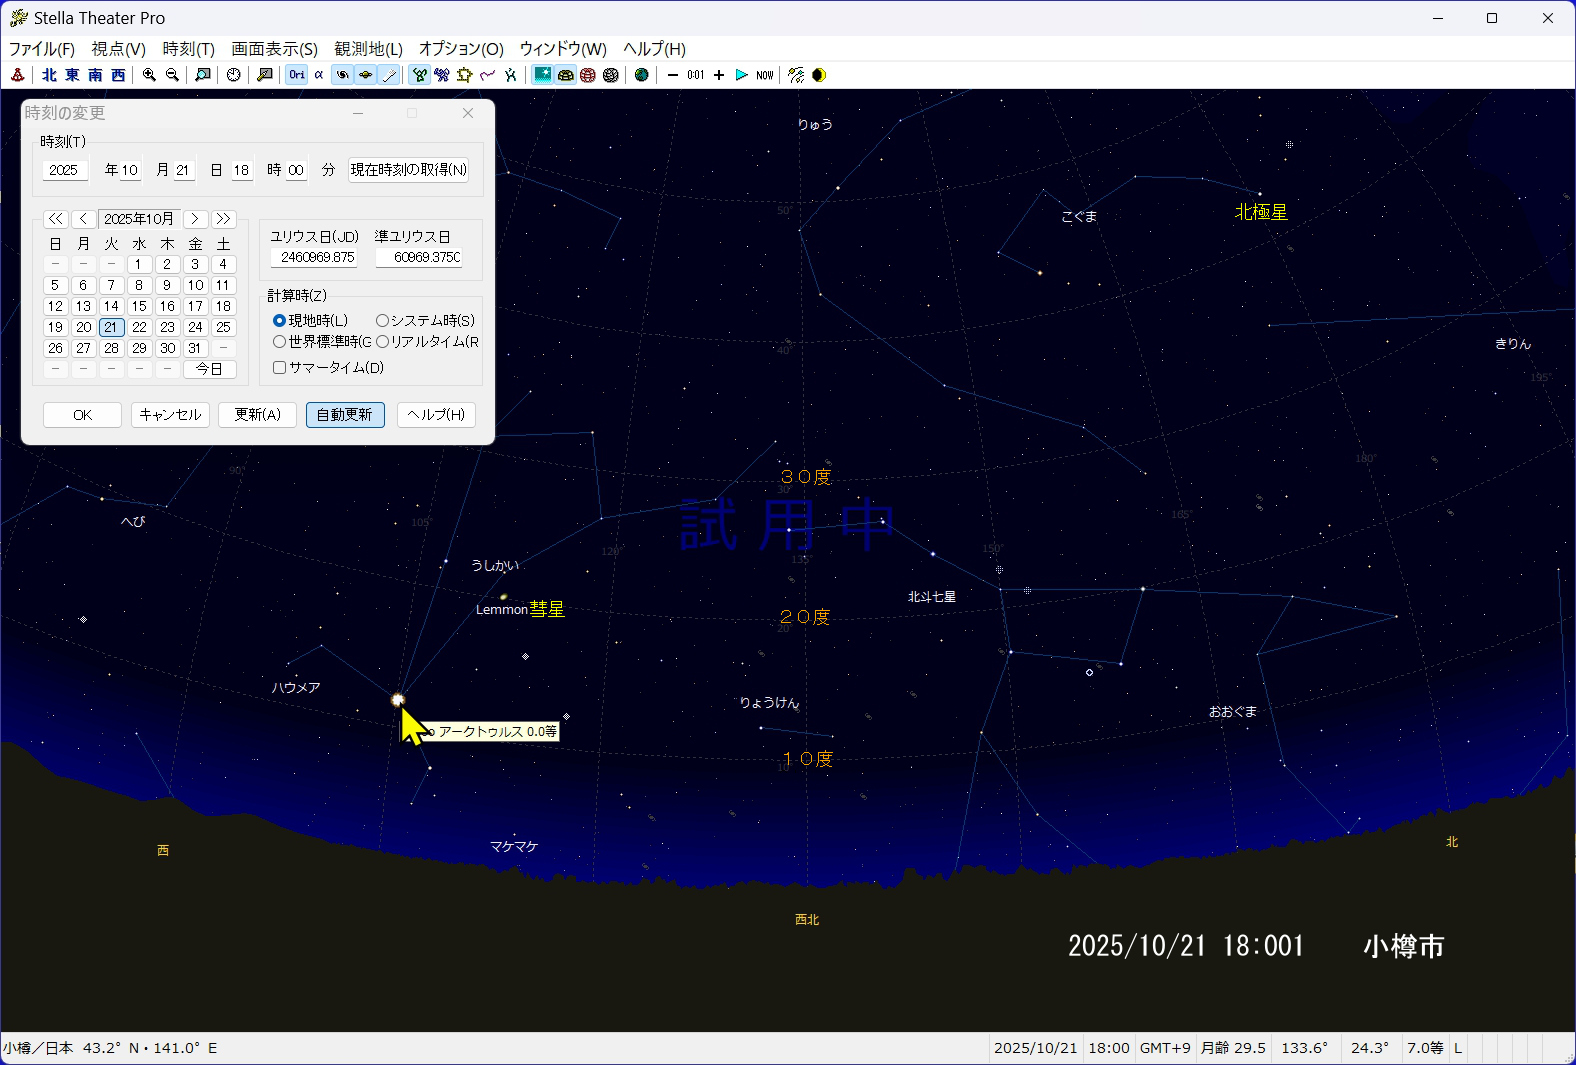Click the clock time-setting toolbar icon
Image resolution: width=1576 pixels, height=1065 pixels.
[x=234, y=75]
